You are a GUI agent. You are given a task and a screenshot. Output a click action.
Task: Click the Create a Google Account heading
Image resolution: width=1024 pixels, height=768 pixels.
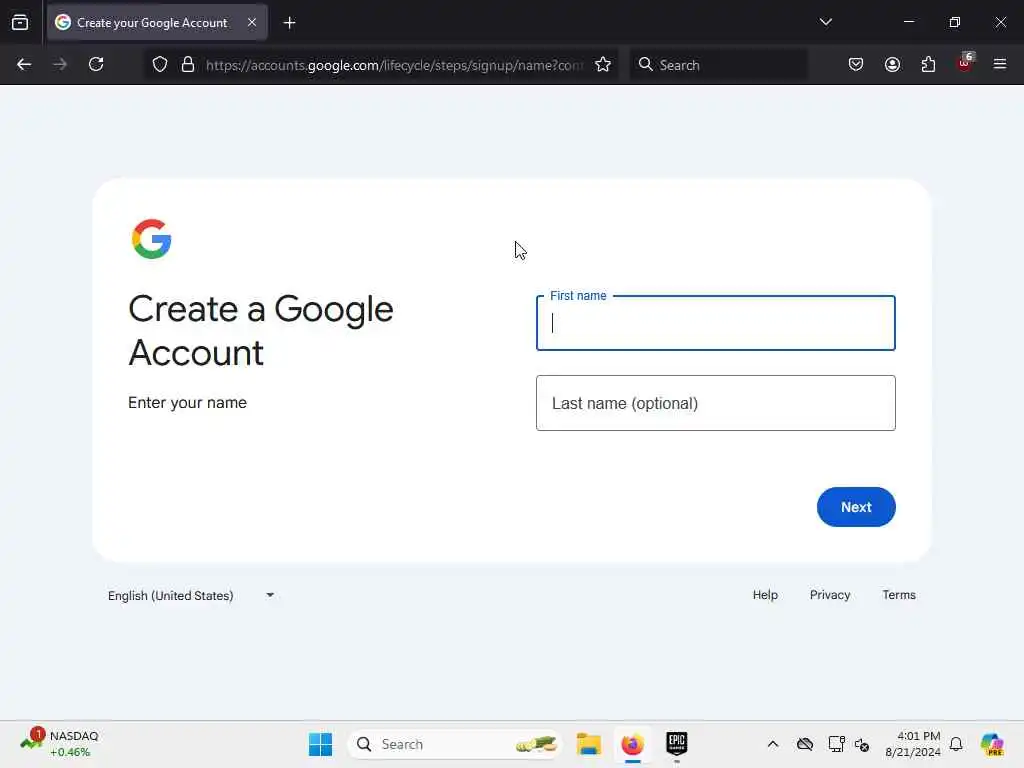pyautogui.click(x=261, y=330)
